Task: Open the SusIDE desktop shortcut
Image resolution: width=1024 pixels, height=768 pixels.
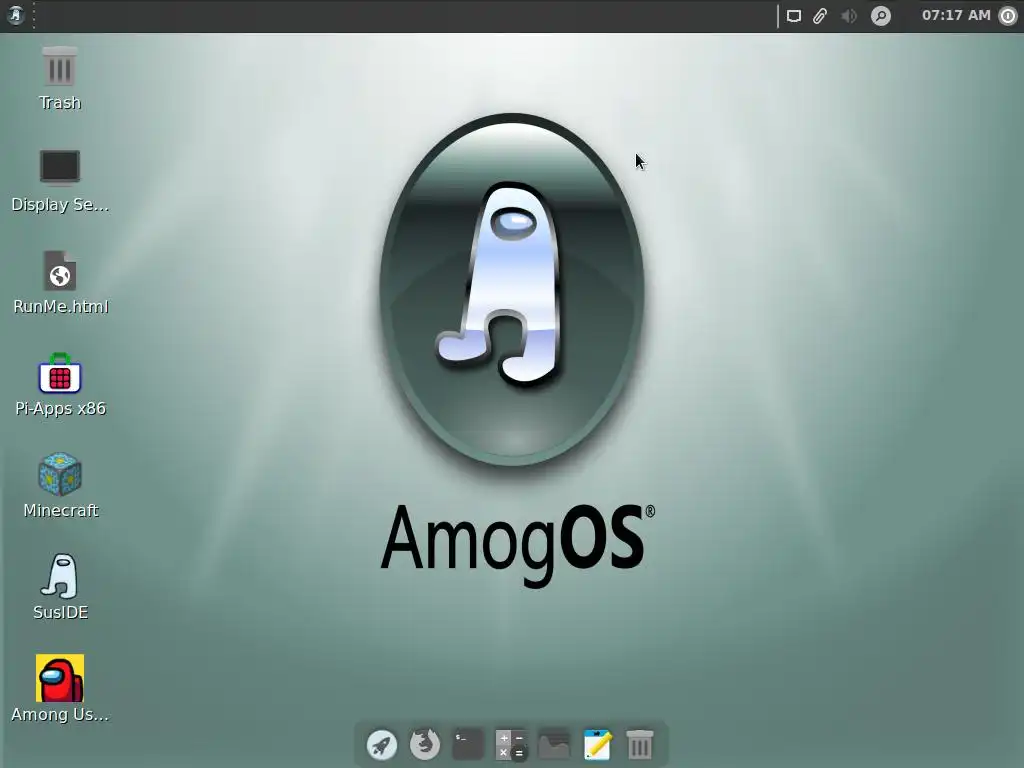Action: [x=59, y=576]
